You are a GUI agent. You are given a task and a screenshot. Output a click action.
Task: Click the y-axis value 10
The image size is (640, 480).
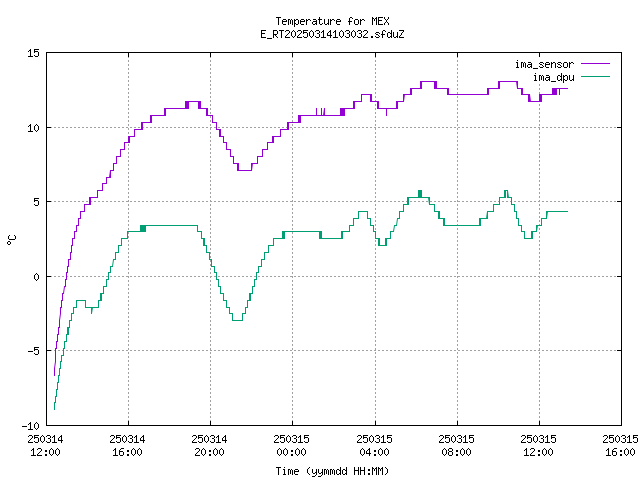(33, 128)
